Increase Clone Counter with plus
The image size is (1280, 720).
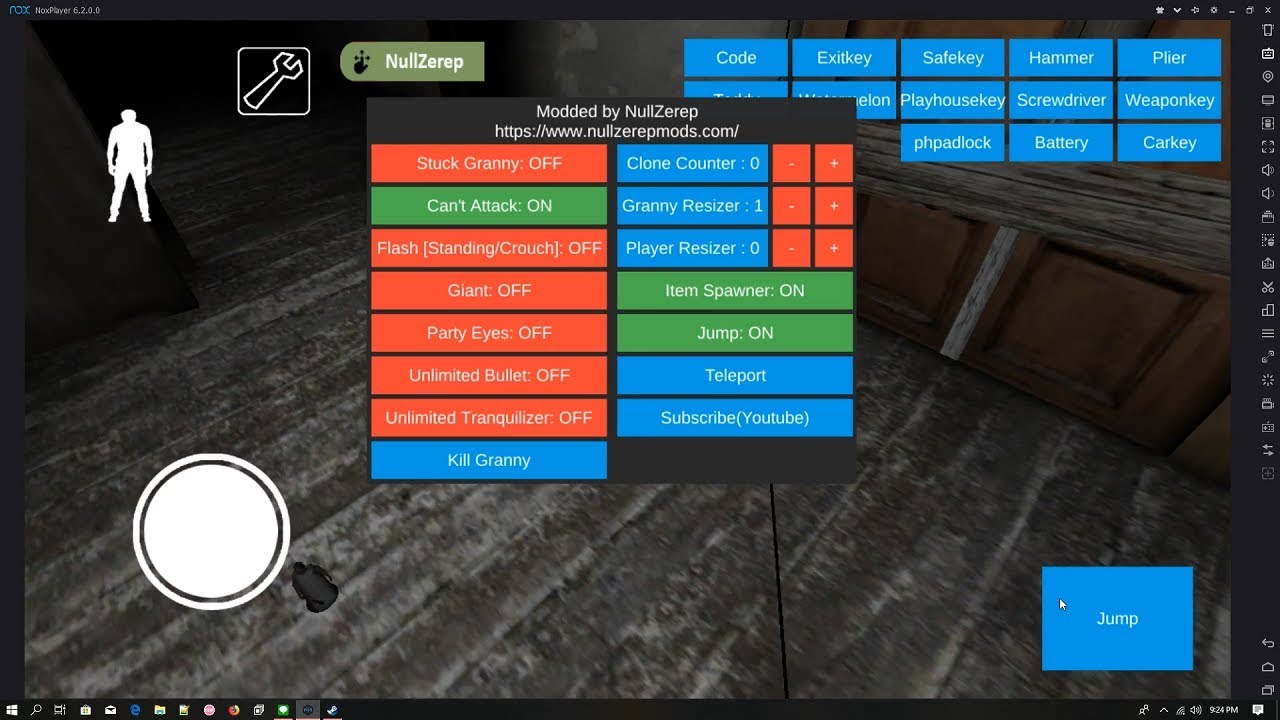tap(834, 163)
